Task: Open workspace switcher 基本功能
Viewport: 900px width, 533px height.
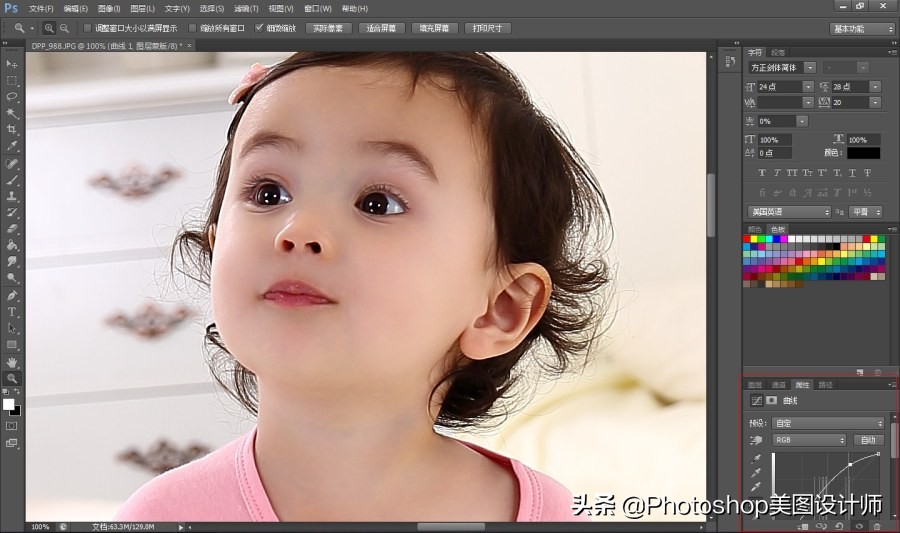Action: pos(862,29)
